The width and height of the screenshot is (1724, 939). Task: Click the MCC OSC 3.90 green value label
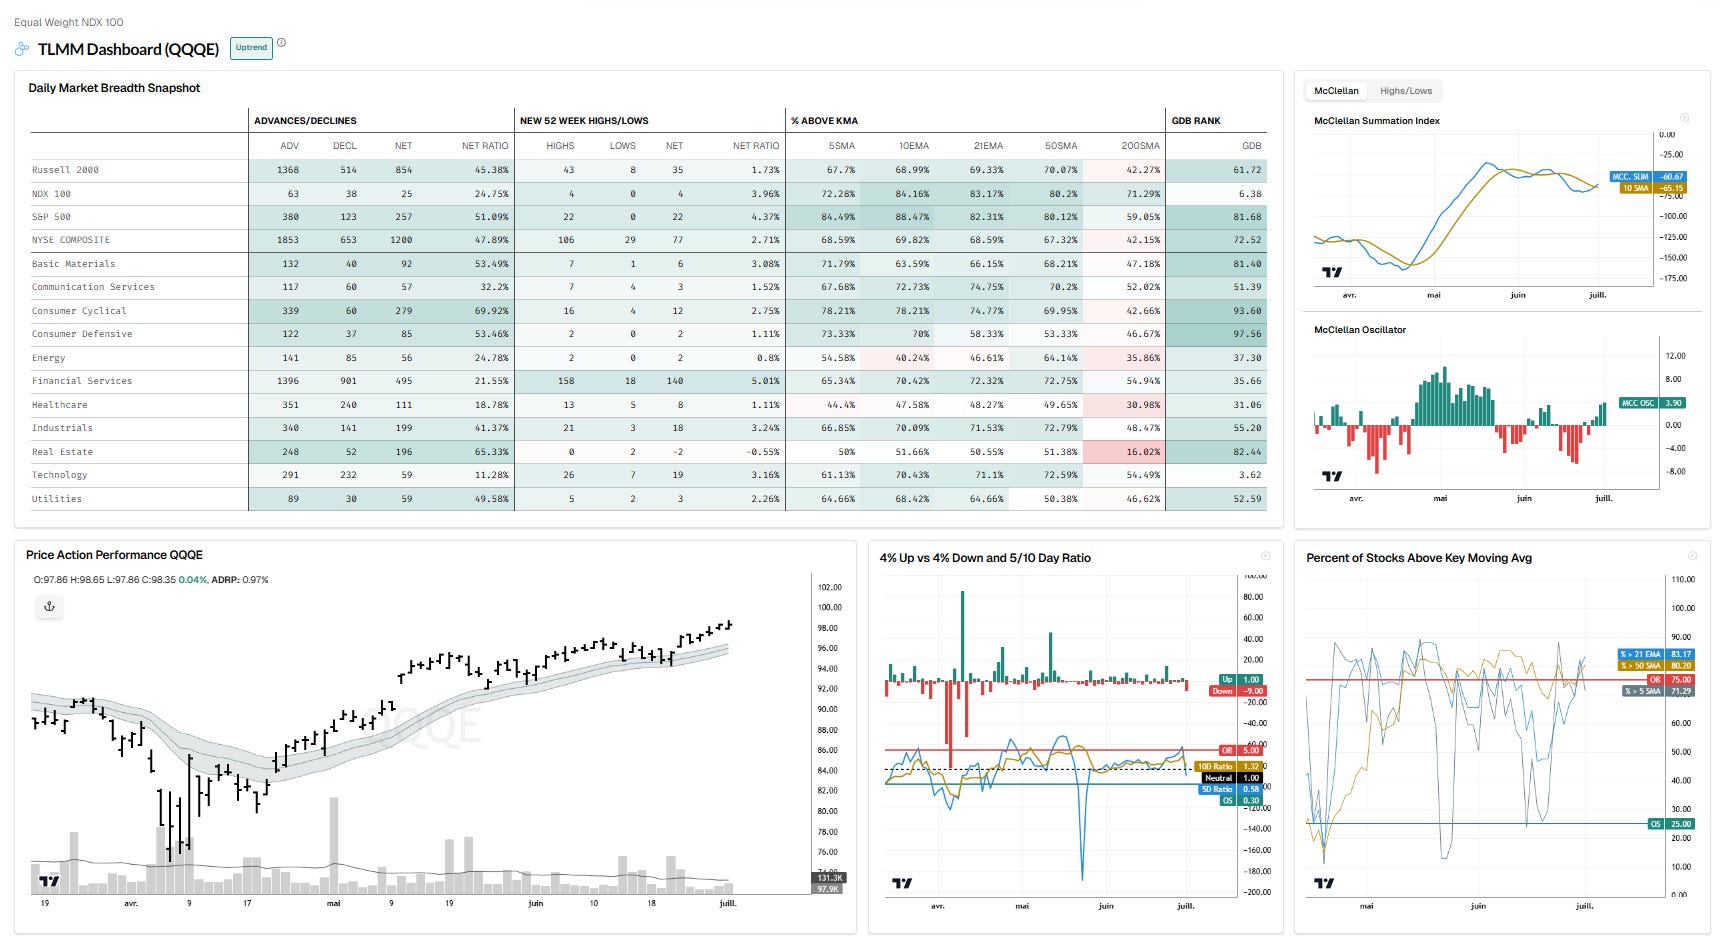tap(1652, 403)
